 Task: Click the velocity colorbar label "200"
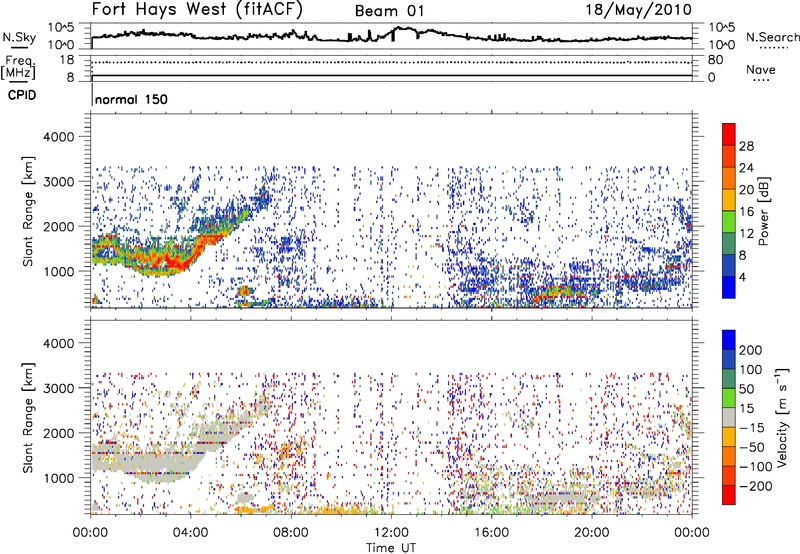click(x=751, y=350)
